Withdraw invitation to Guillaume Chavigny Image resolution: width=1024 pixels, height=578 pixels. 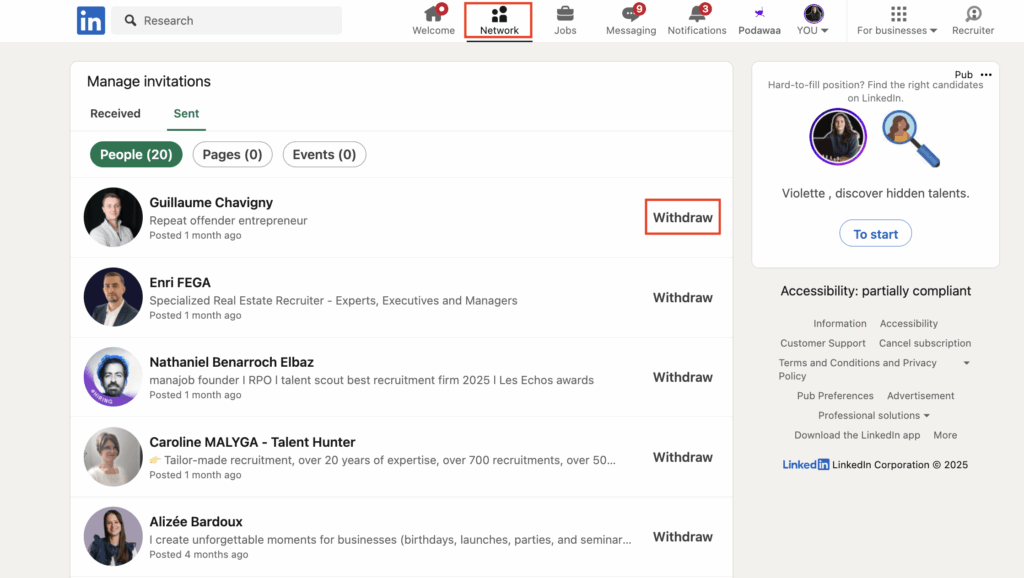pyautogui.click(x=682, y=217)
